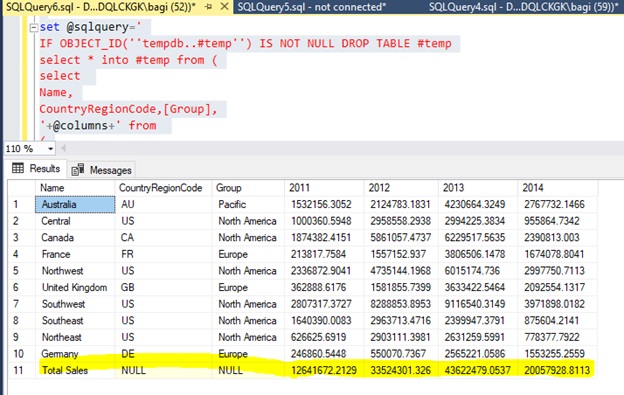Click the Northeast name cell
Screen dimensions: 624x395
pyautogui.click(x=75, y=337)
